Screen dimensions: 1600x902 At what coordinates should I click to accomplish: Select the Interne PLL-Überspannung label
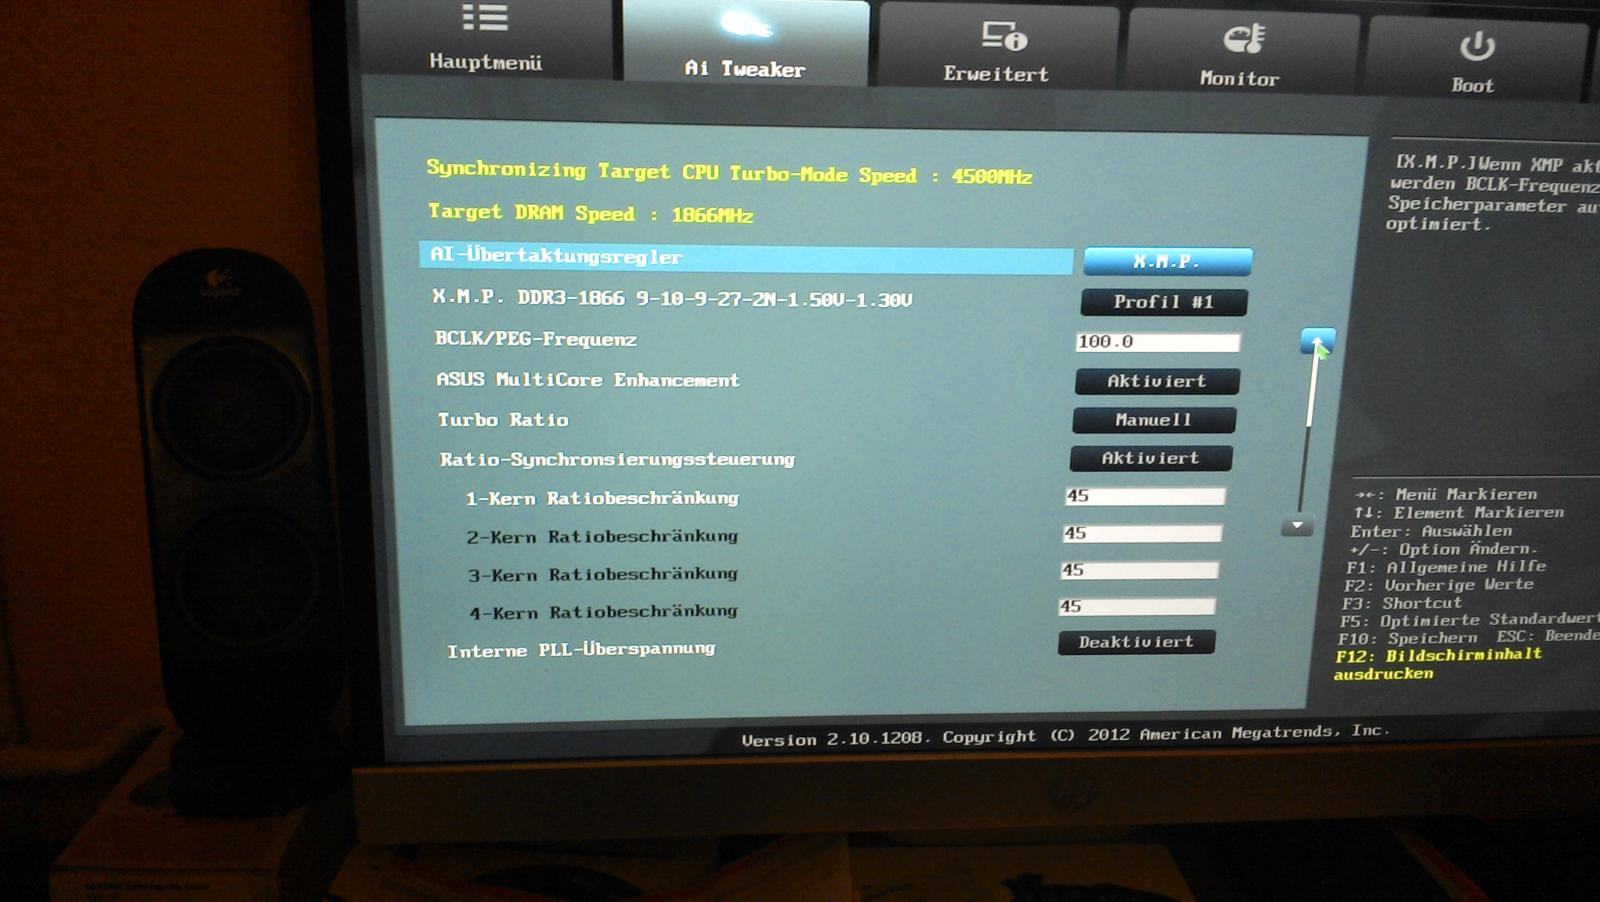click(x=581, y=650)
